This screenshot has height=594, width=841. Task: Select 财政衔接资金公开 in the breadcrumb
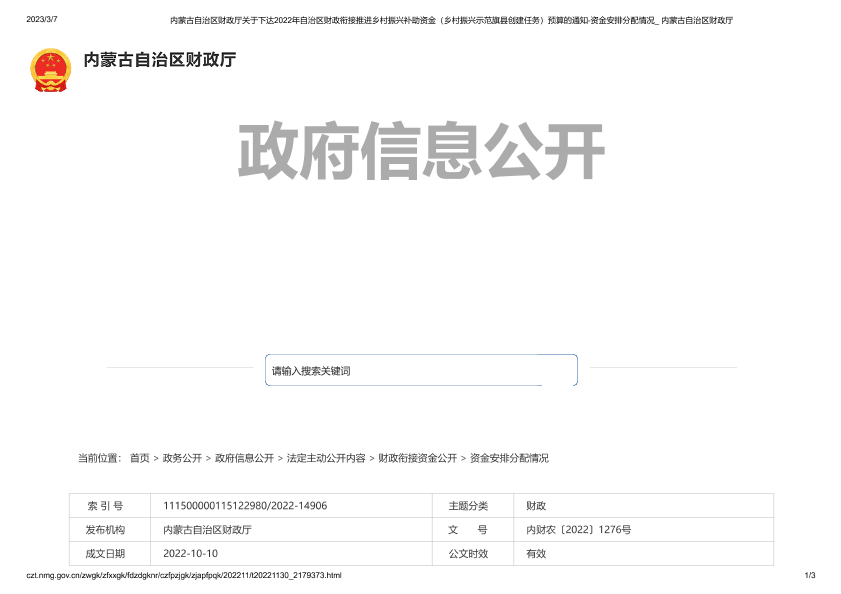point(417,458)
